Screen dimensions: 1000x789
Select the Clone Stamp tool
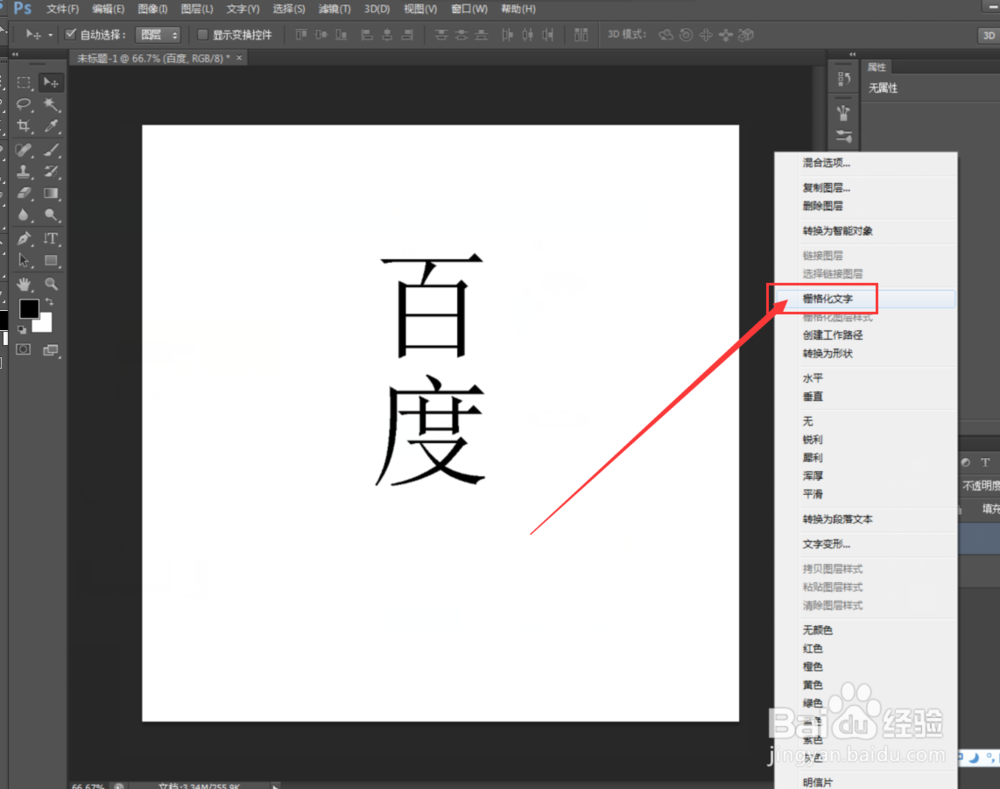(24, 171)
